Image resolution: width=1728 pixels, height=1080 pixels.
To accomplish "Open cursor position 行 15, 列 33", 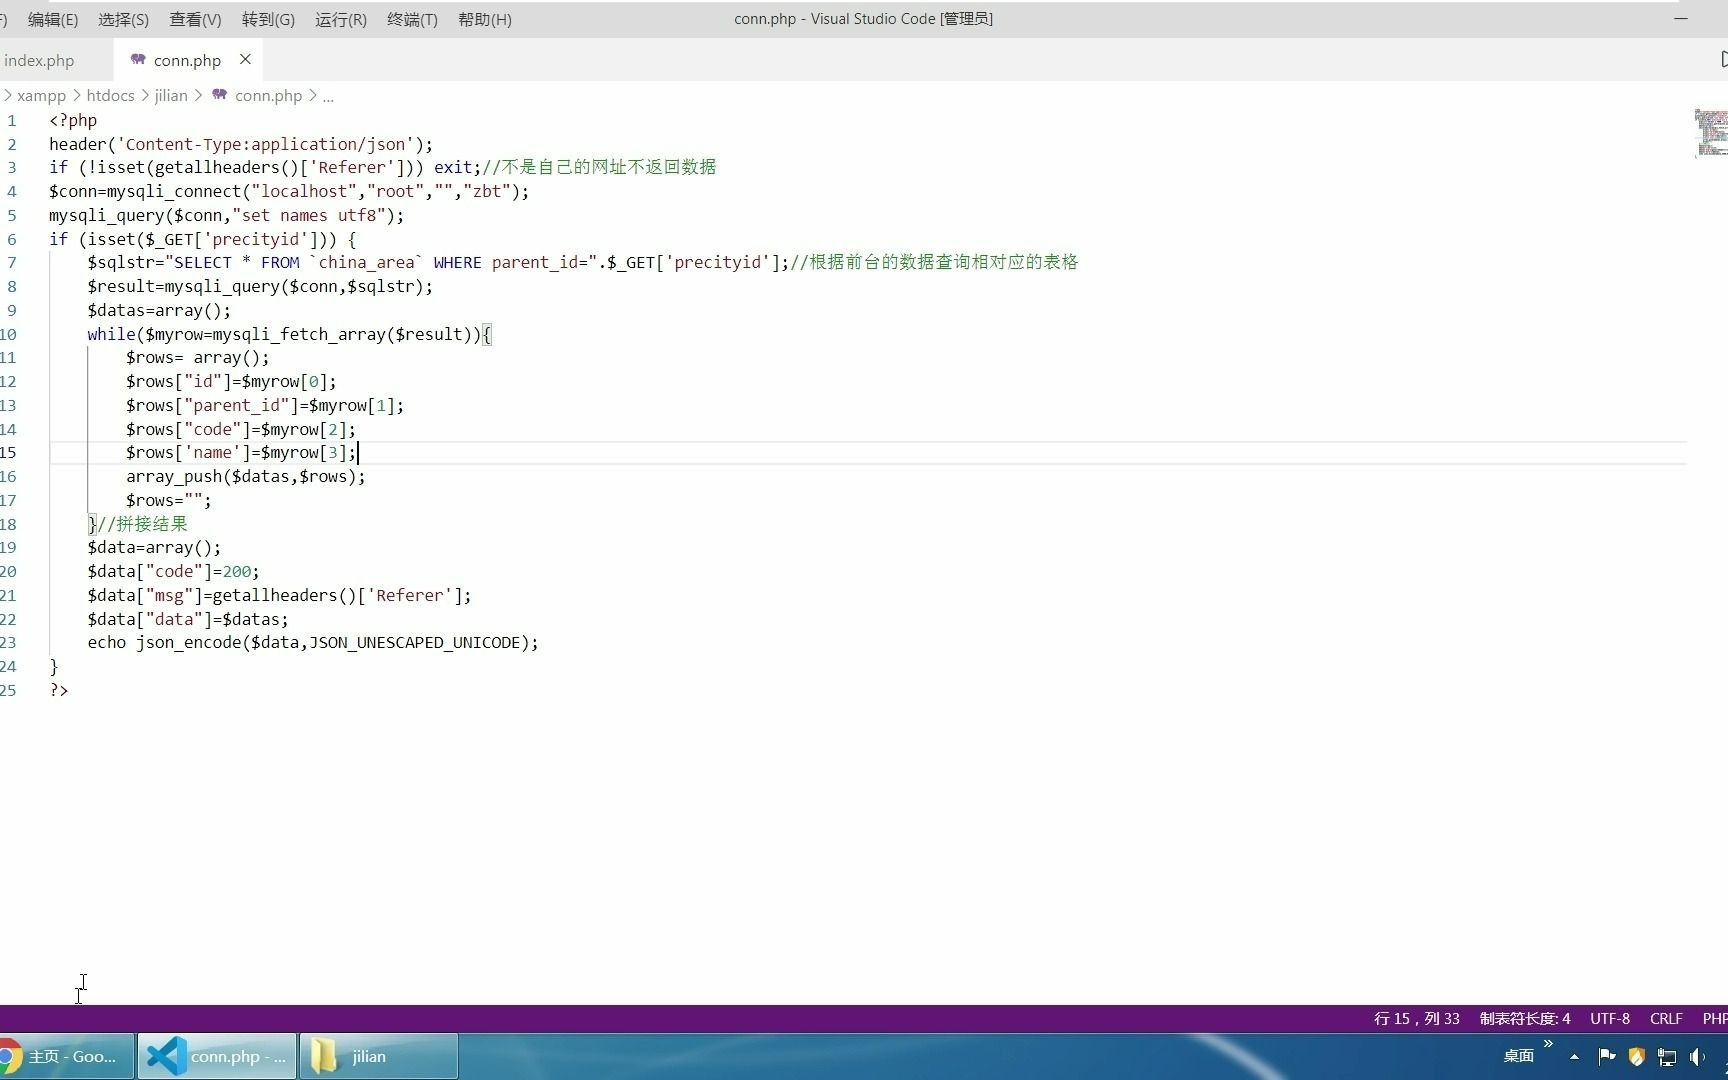I will click(1416, 1019).
